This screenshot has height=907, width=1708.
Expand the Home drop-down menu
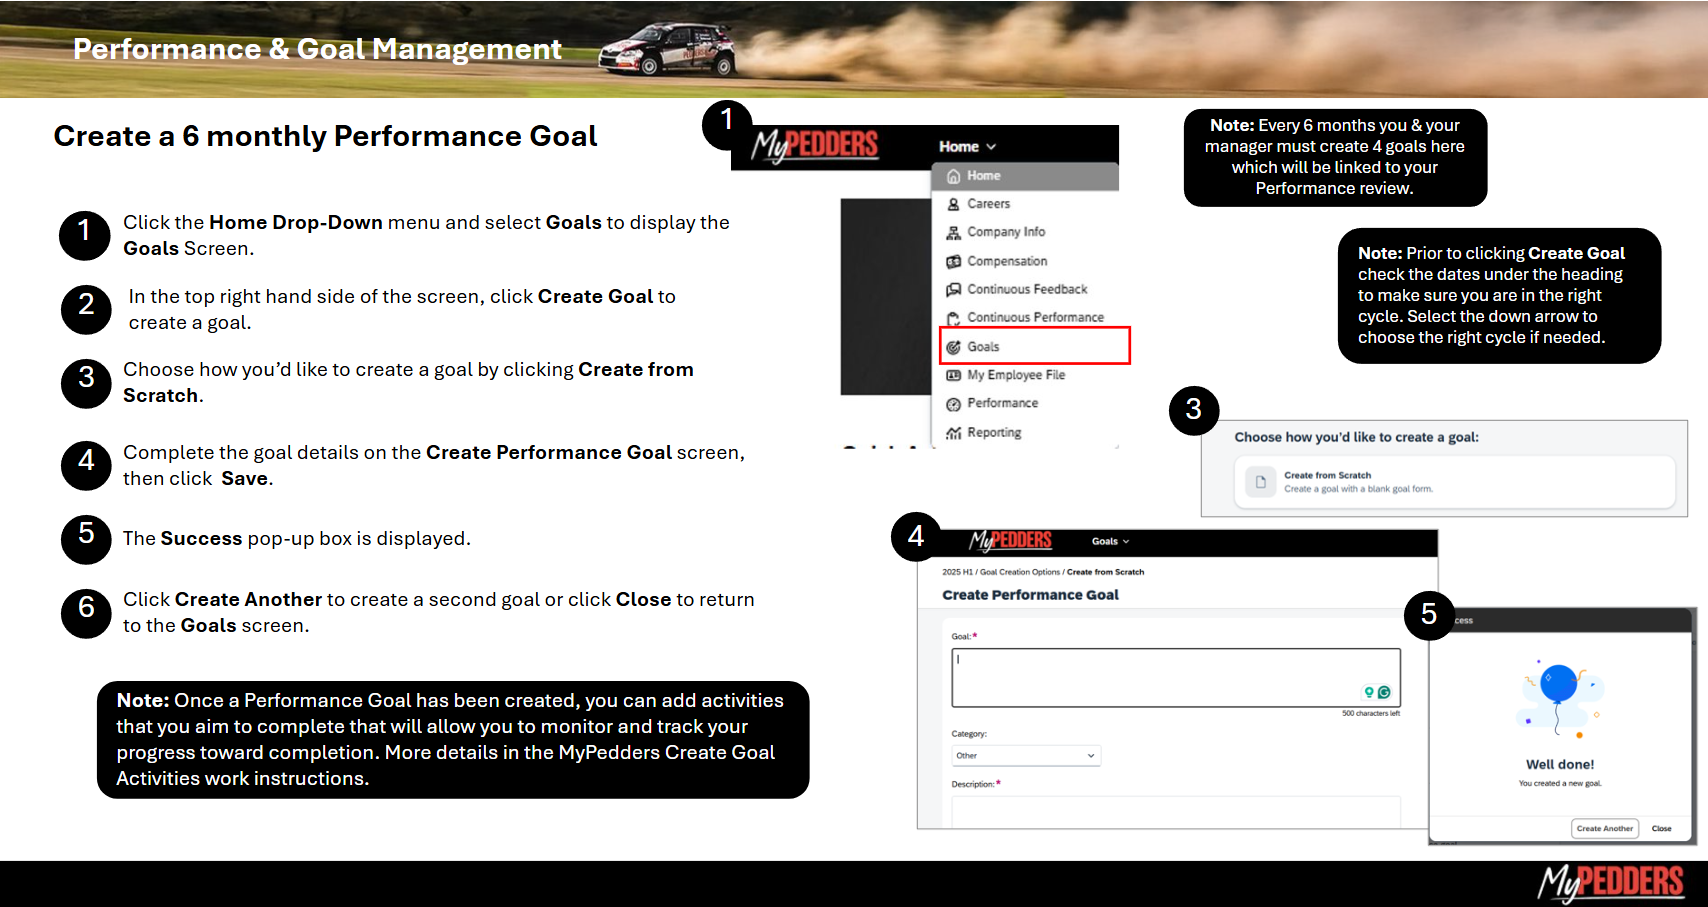pos(967,147)
